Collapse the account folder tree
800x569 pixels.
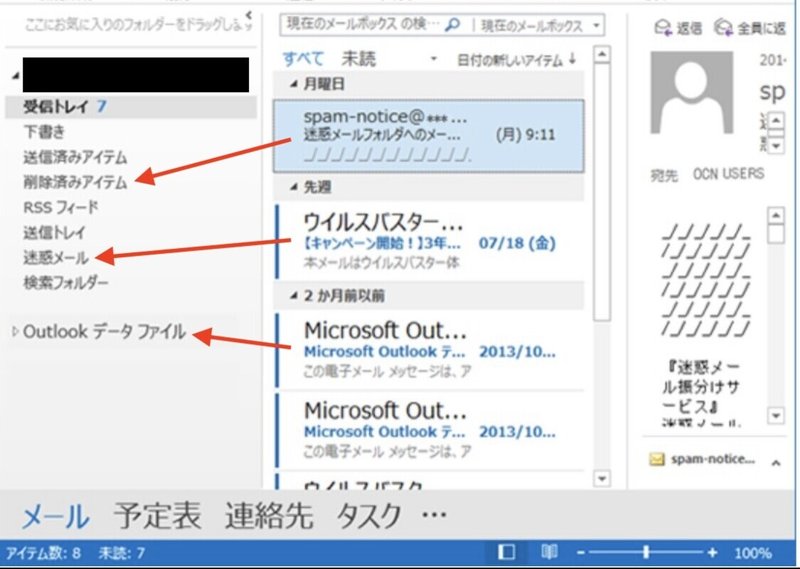coord(15,76)
